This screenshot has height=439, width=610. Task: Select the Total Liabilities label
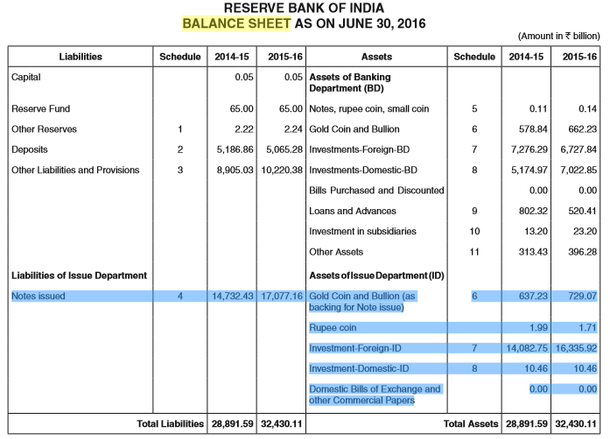click(x=170, y=425)
